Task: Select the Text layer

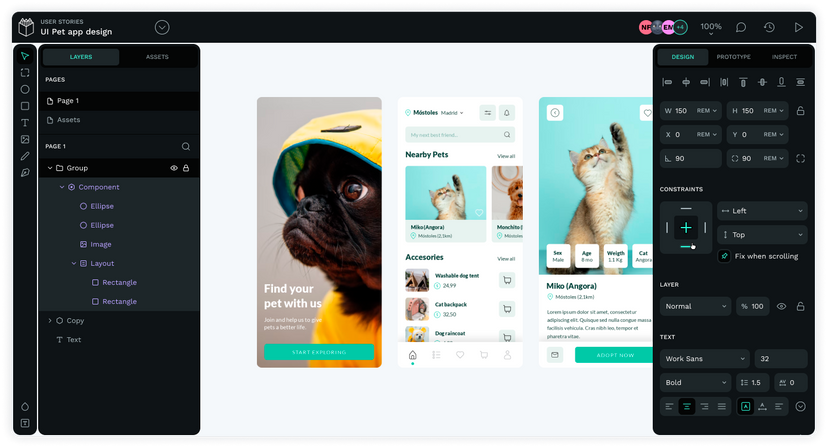Action: point(119,340)
